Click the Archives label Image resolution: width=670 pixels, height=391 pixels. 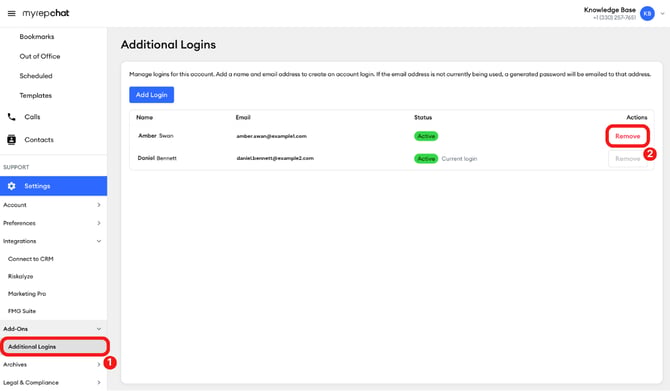(x=15, y=365)
